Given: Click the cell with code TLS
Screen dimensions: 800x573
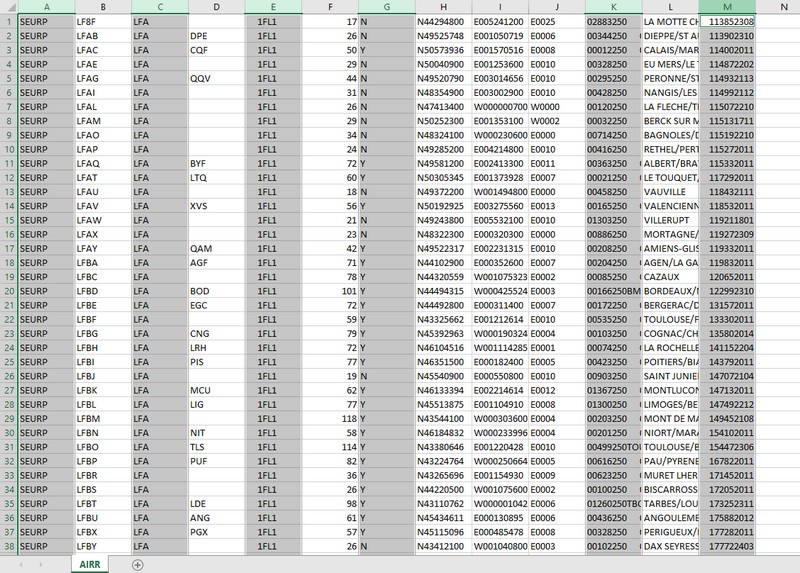Looking at the screenshot, I should 214,447.
